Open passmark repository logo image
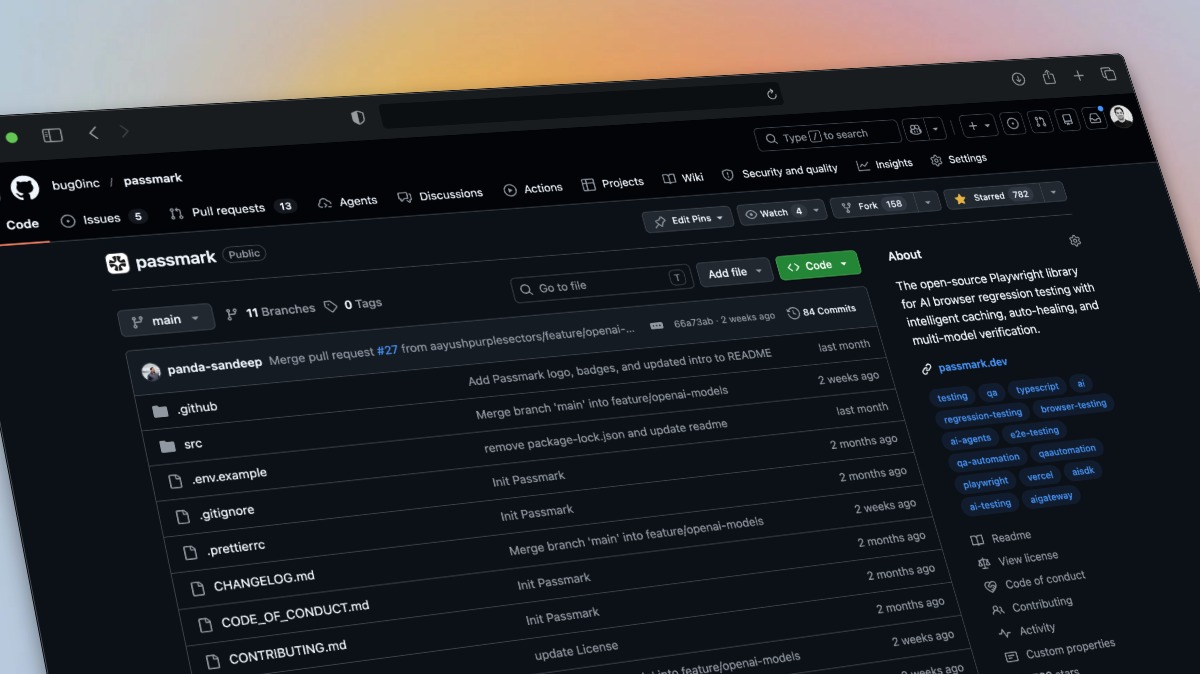 [117, 264]
